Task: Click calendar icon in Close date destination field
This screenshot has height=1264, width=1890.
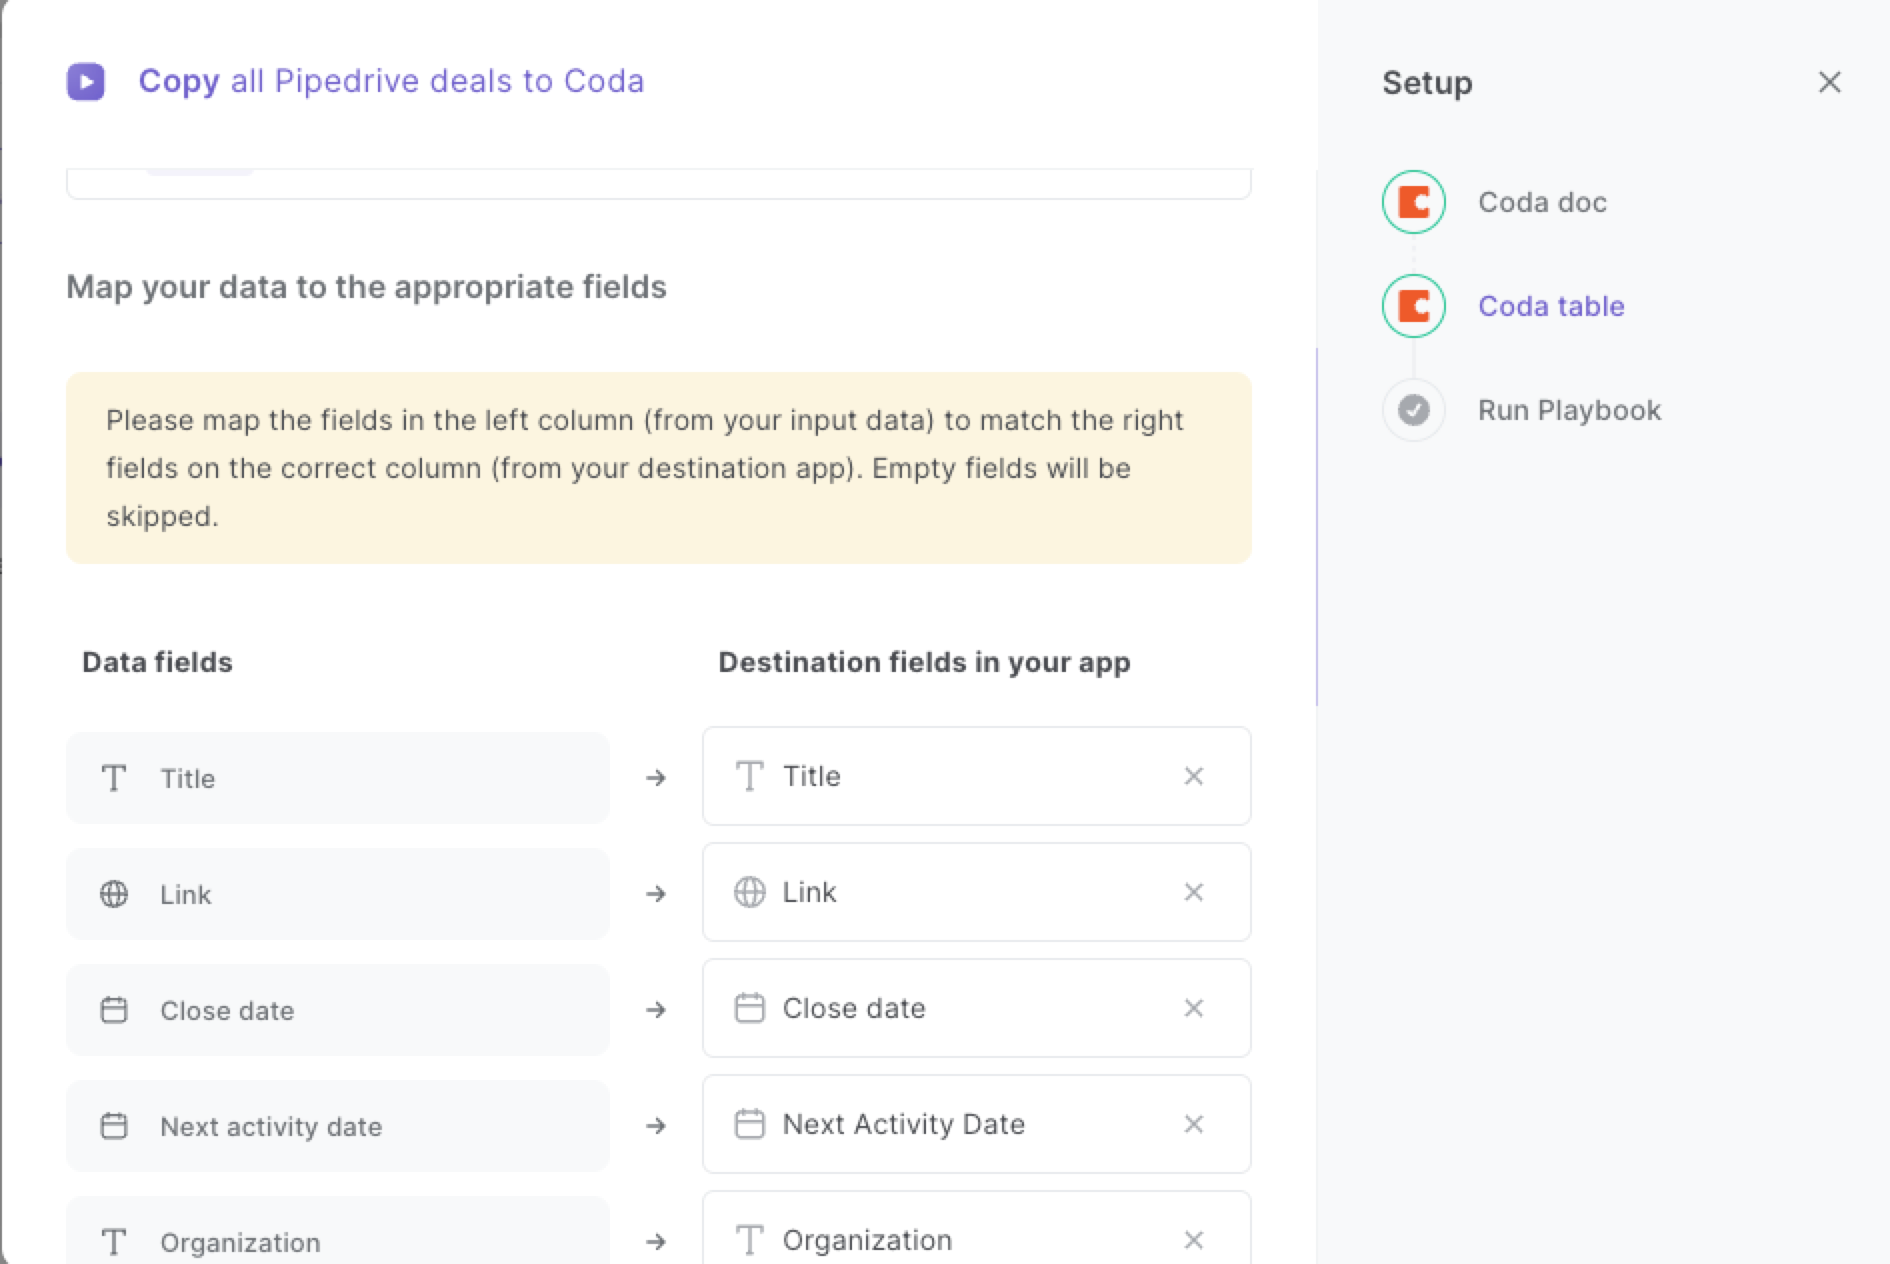Action: 749,1008
